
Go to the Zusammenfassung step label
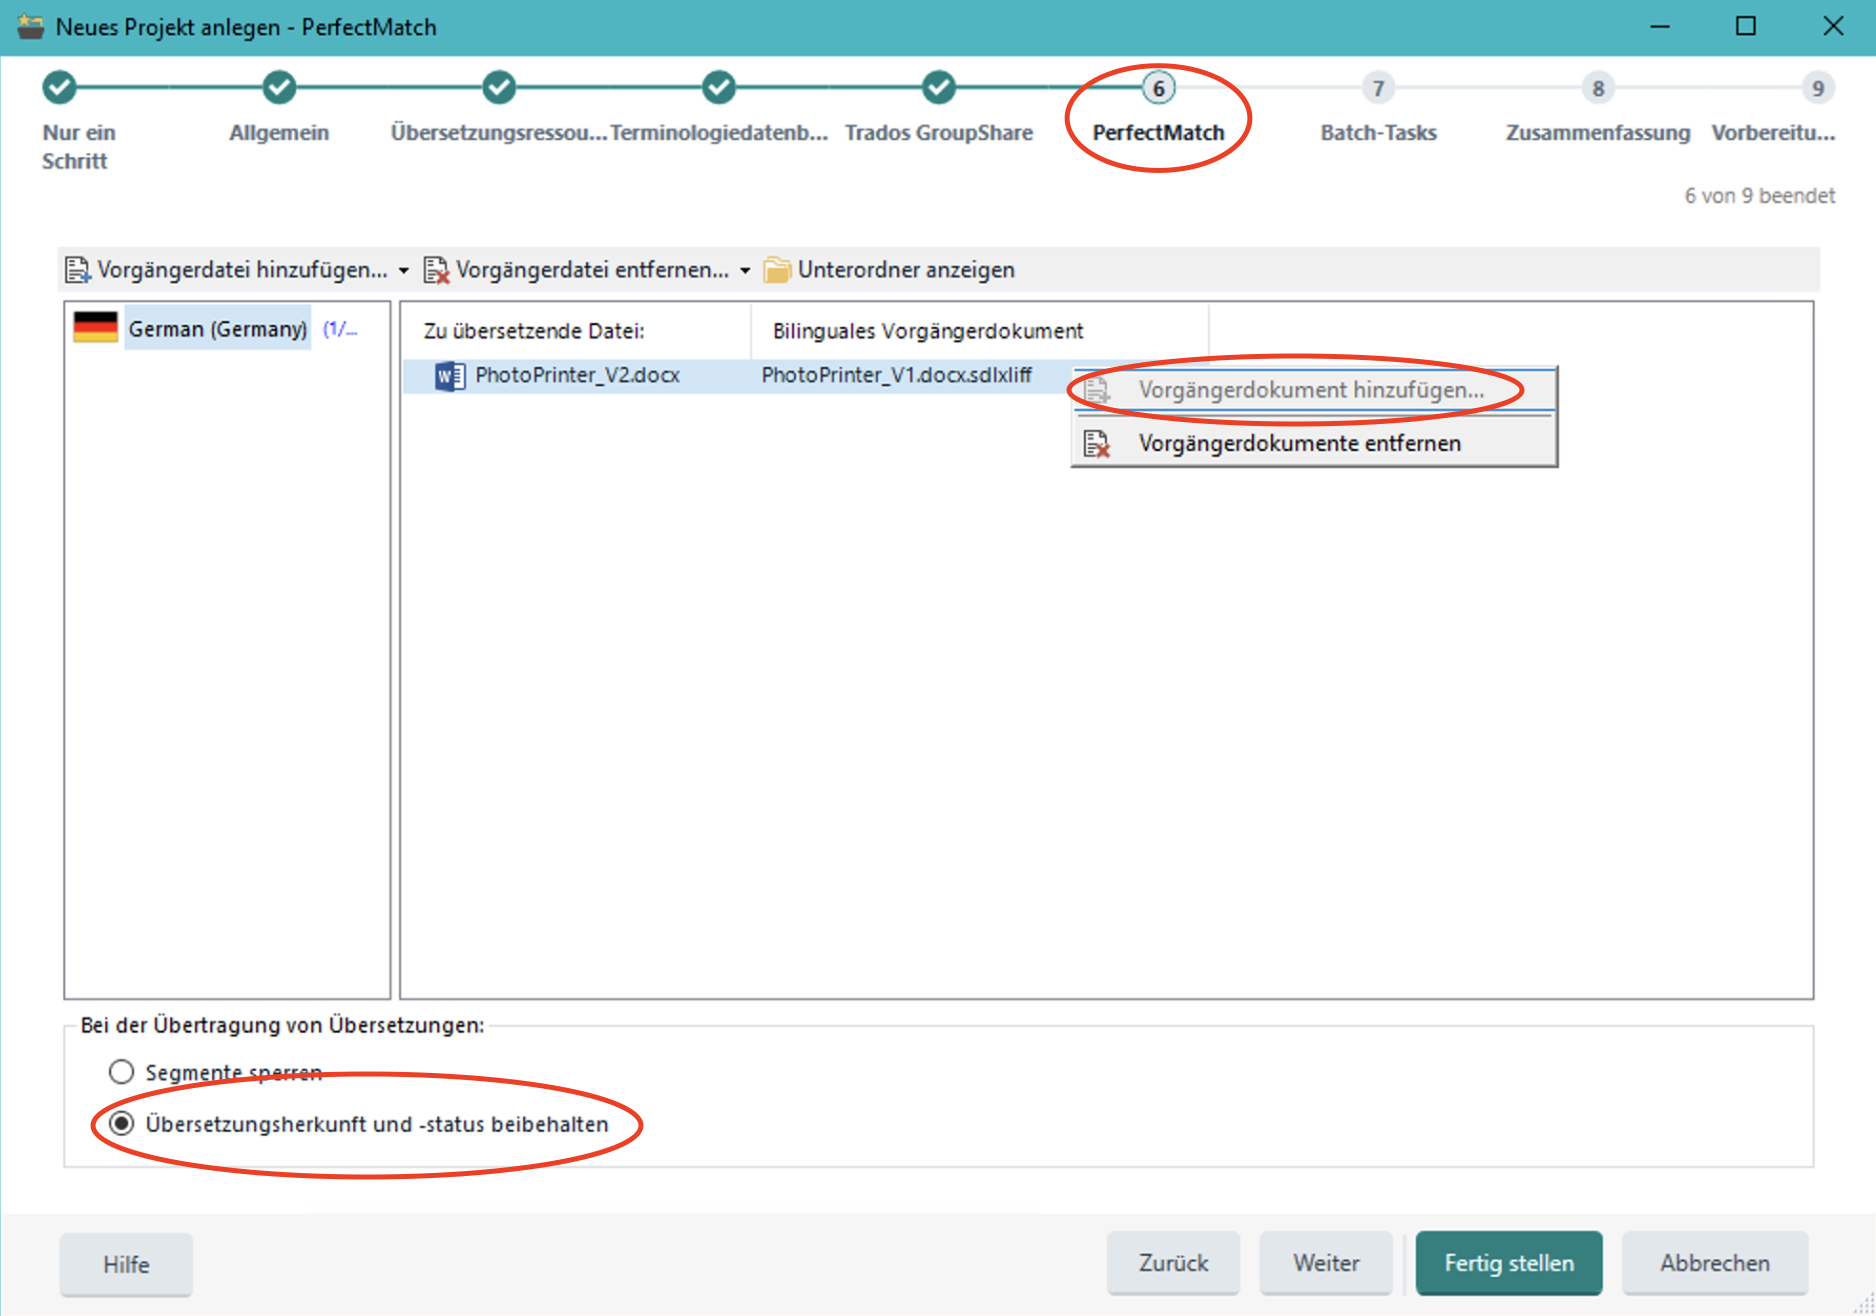click(x=1598, y=133)
